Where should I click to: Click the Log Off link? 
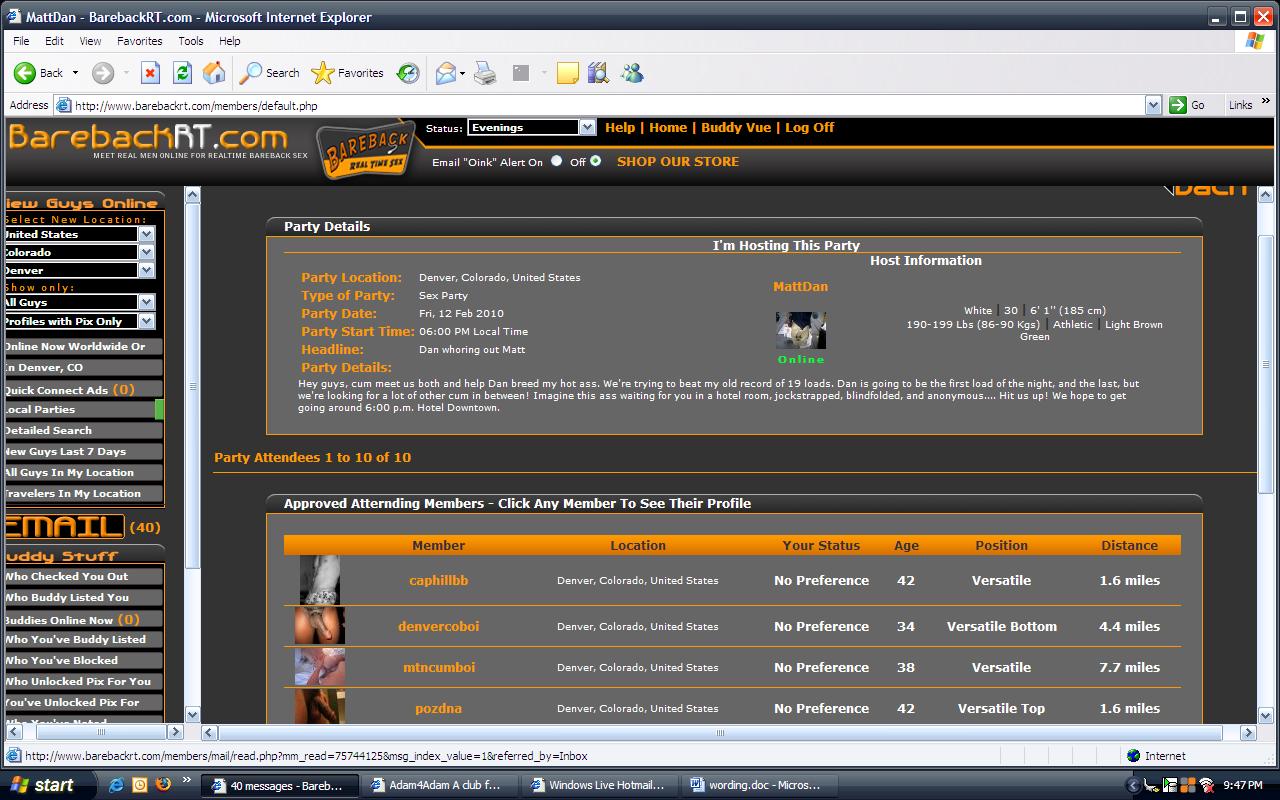810,127
